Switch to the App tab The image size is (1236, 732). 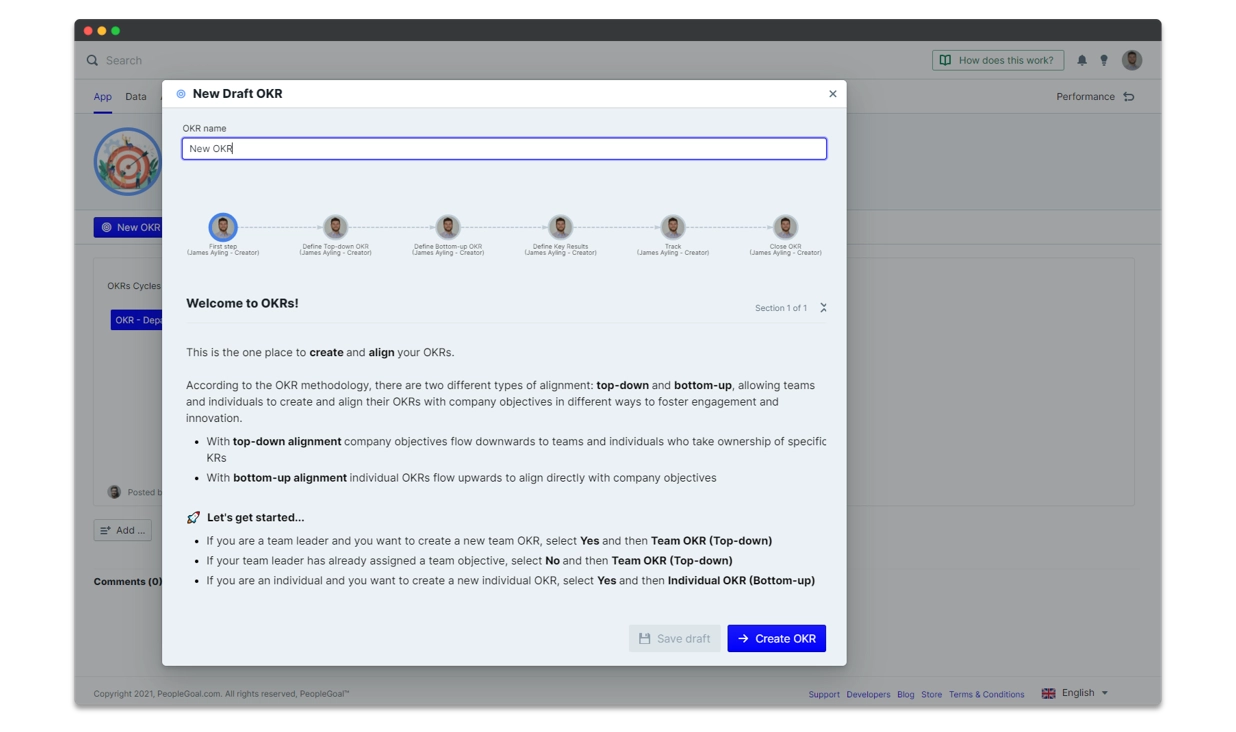102,96
